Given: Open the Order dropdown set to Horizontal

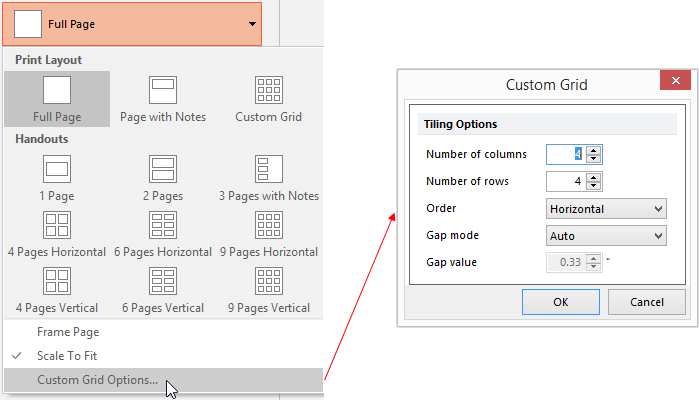Looking at the screenshot, I should click(606, 208).
